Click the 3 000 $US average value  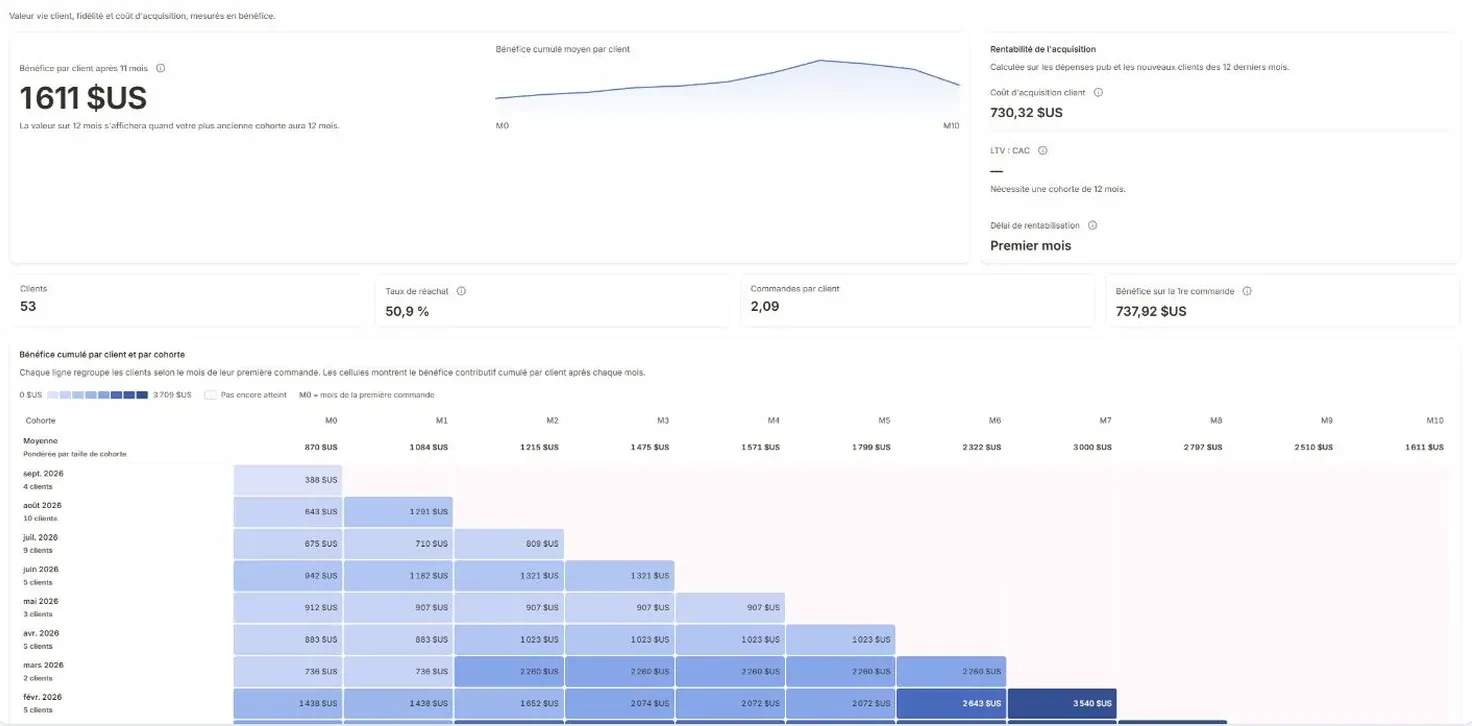pyautogui.click(x=1091, y=447)
